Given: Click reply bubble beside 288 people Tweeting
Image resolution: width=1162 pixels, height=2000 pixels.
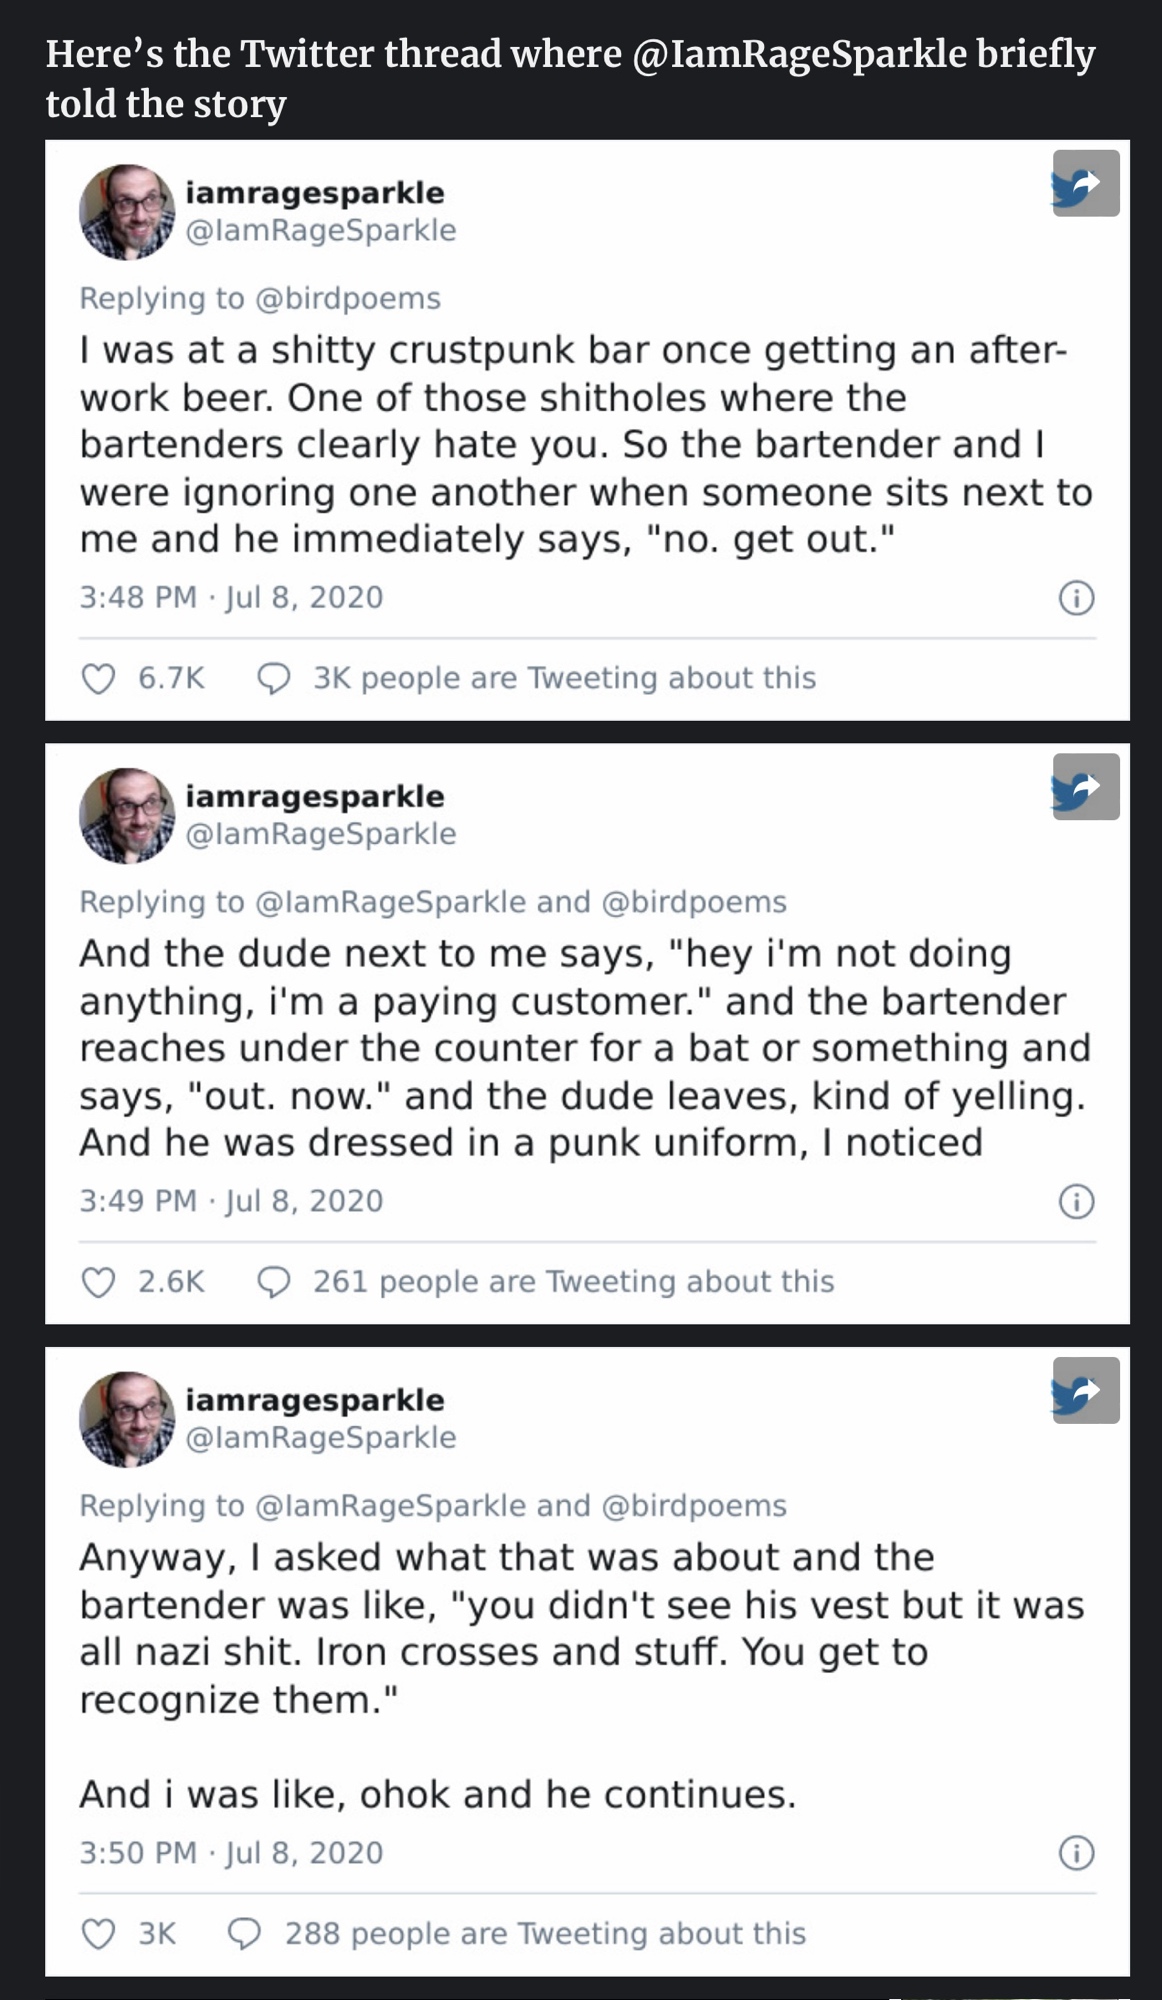Looking at the screenshot, I should pos(245,1934).
